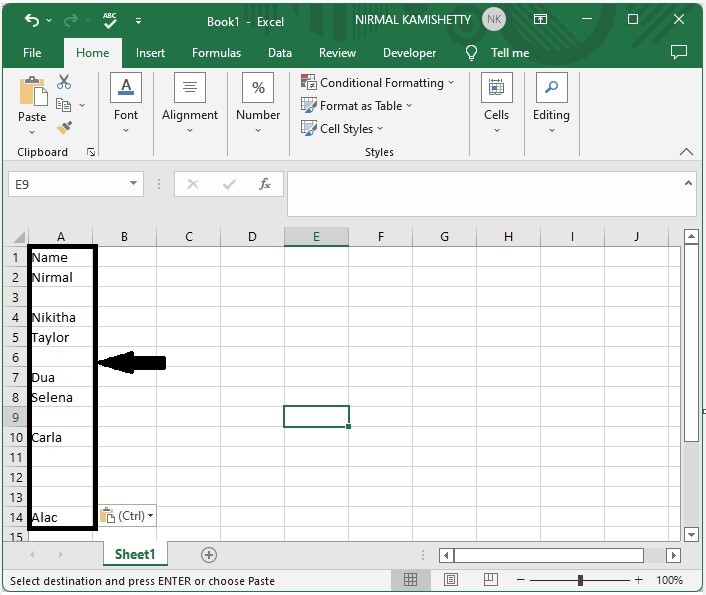706x595 pixels.
Task: Switch to the Review tab
Action: (x=337, y=53)
